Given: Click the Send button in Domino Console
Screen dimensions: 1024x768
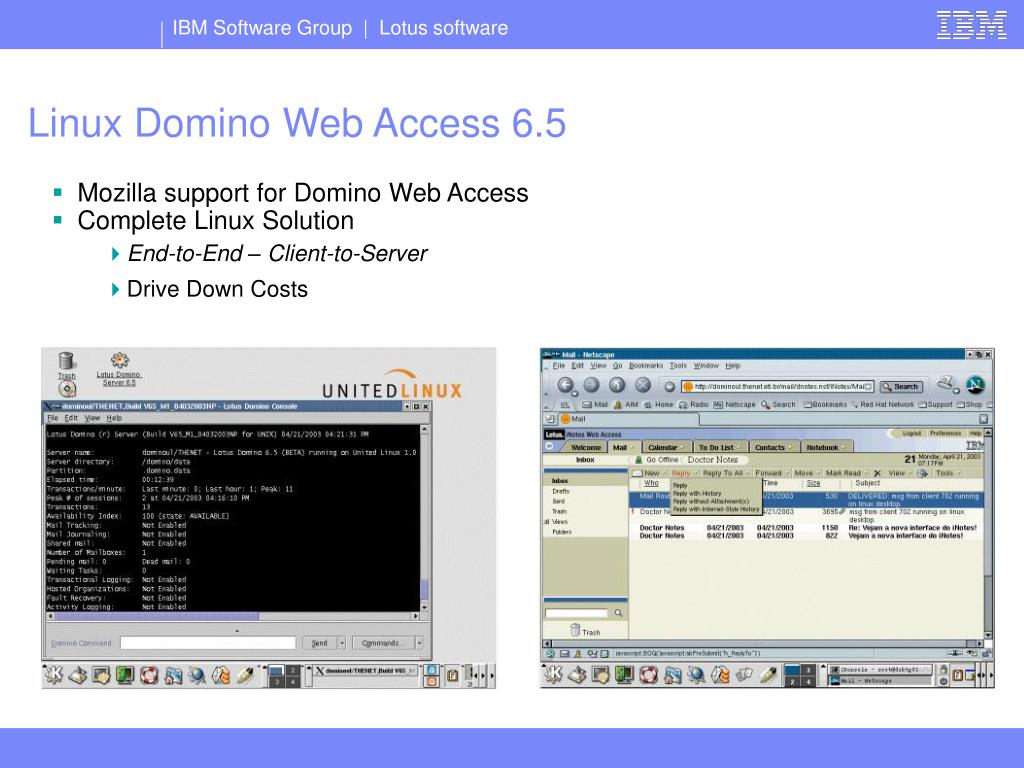Looking at the screenshot, I should click(x=319, y=643).
